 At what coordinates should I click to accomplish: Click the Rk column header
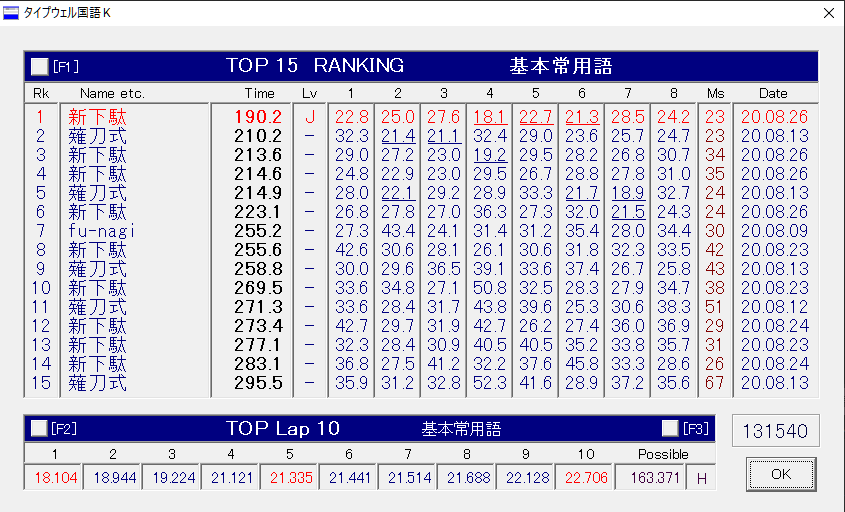(x=41, y=93)
